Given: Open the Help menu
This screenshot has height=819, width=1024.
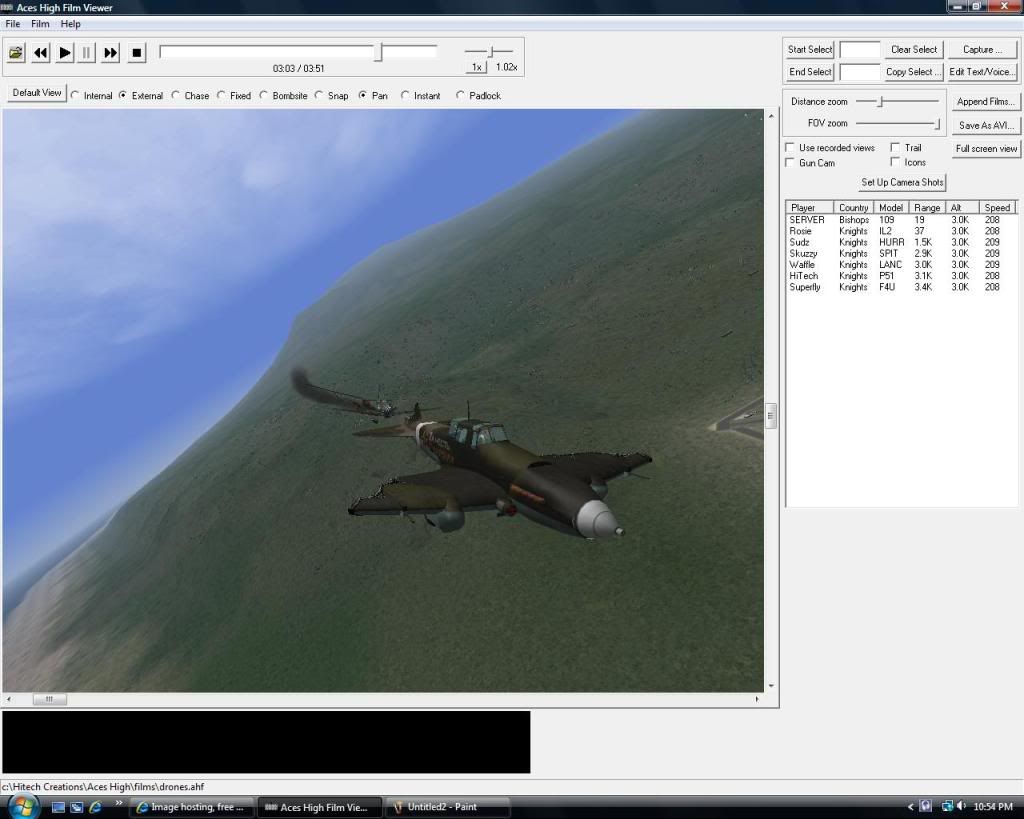Looking at the screenshot, I should 71,24.
